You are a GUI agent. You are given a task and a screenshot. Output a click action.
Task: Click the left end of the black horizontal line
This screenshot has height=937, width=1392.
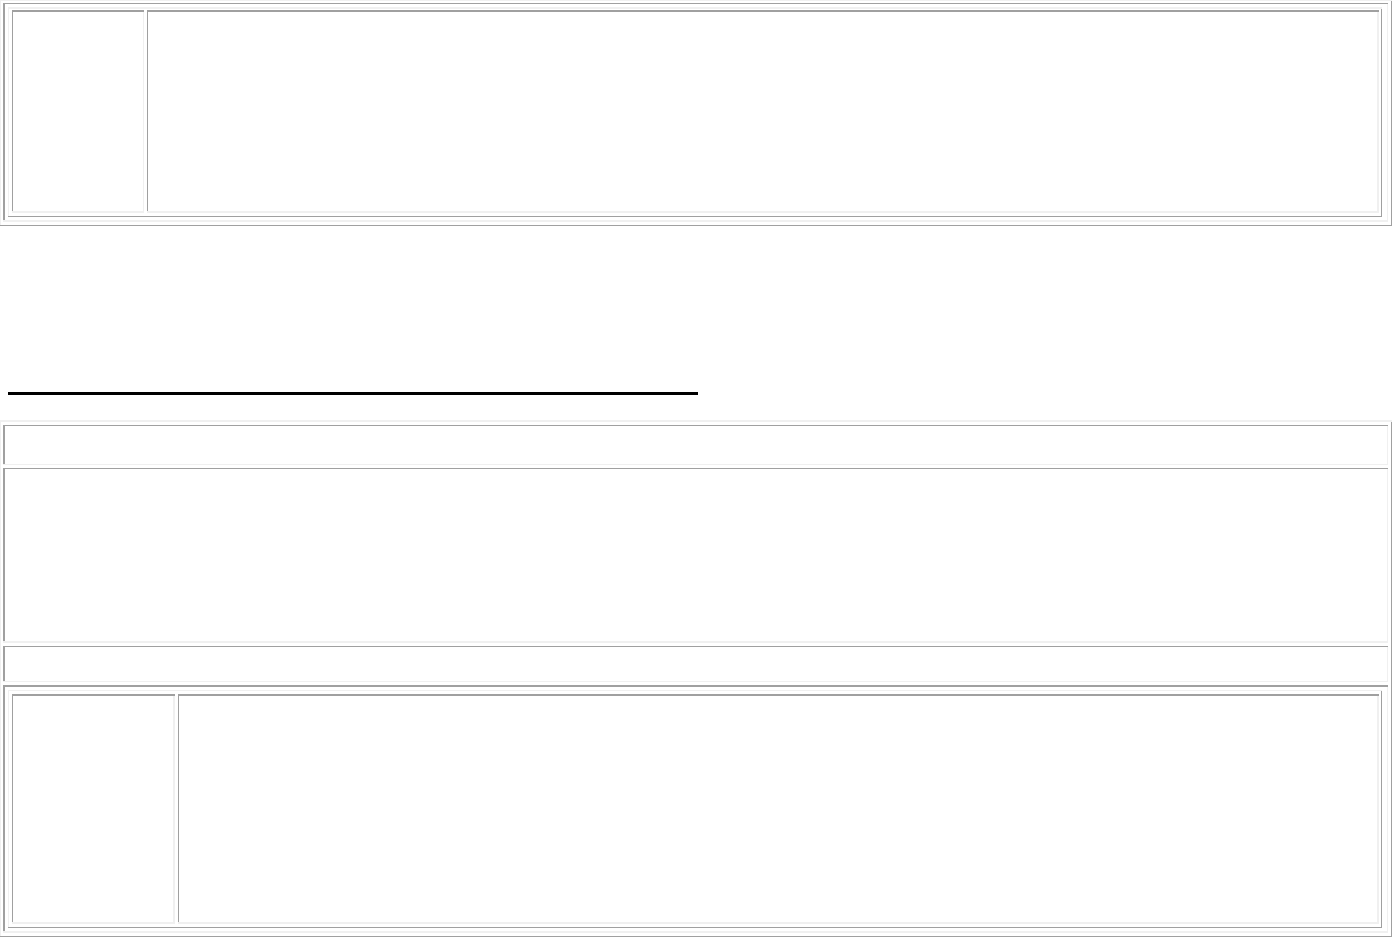point(10,393)
